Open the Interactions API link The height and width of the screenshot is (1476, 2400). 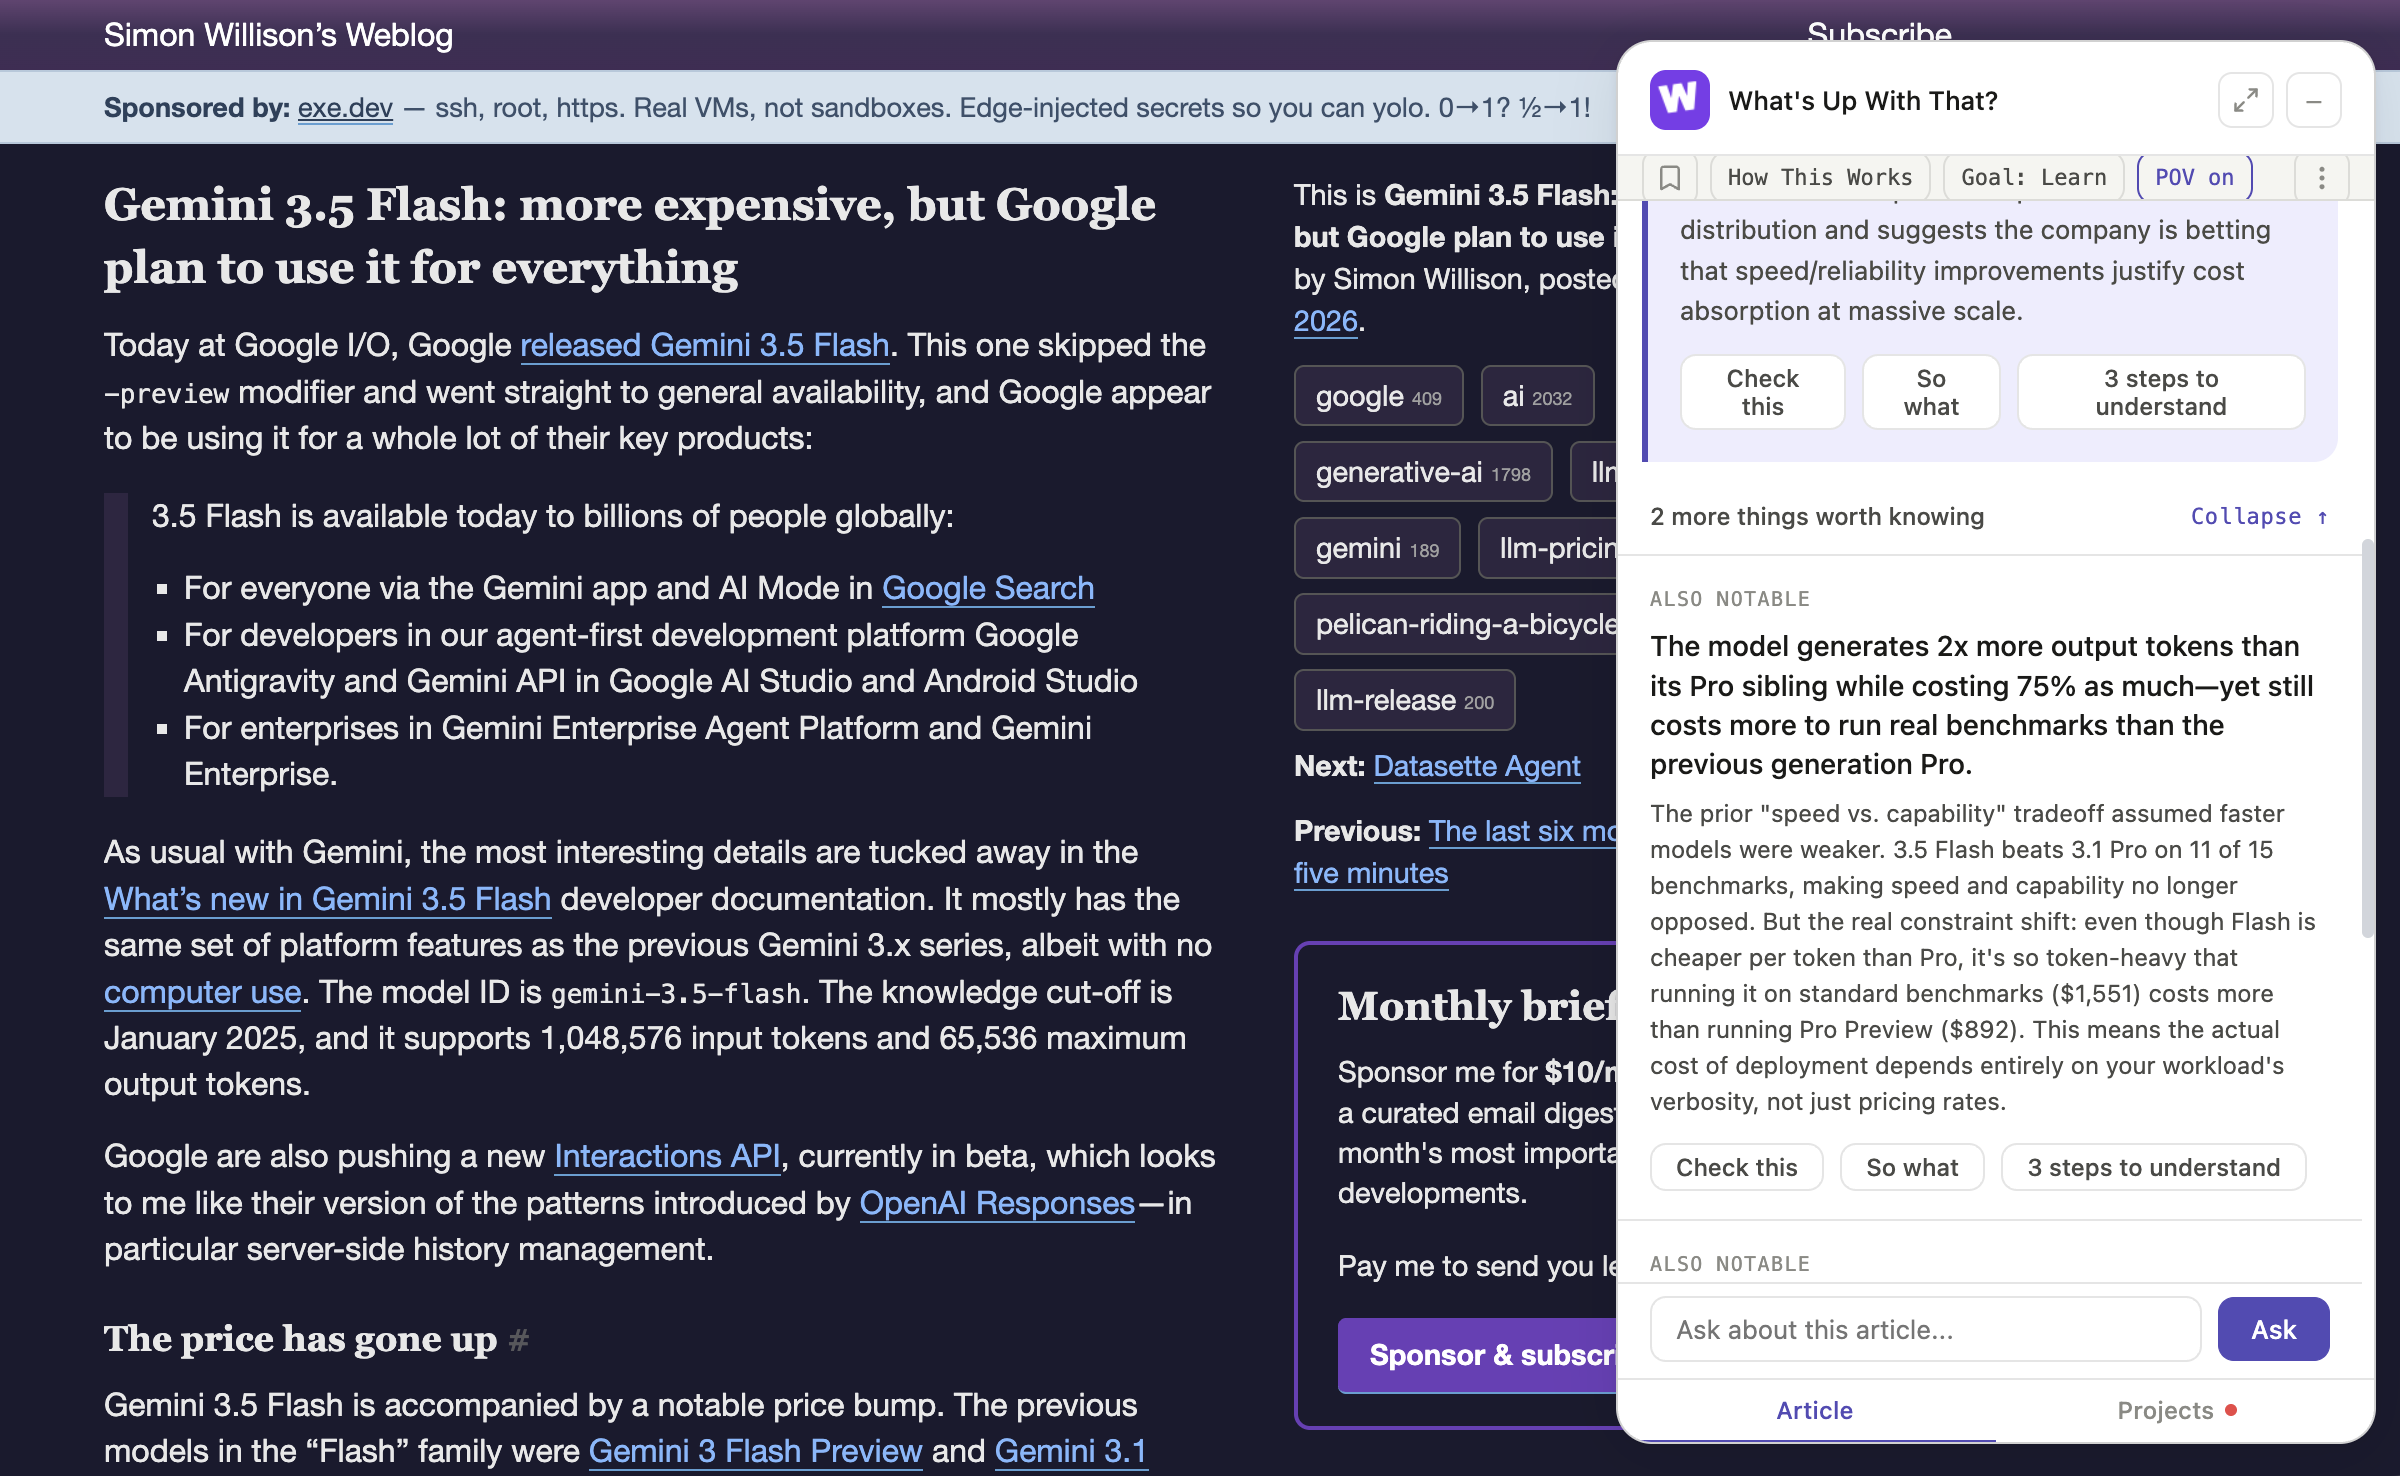(667, 1156)
